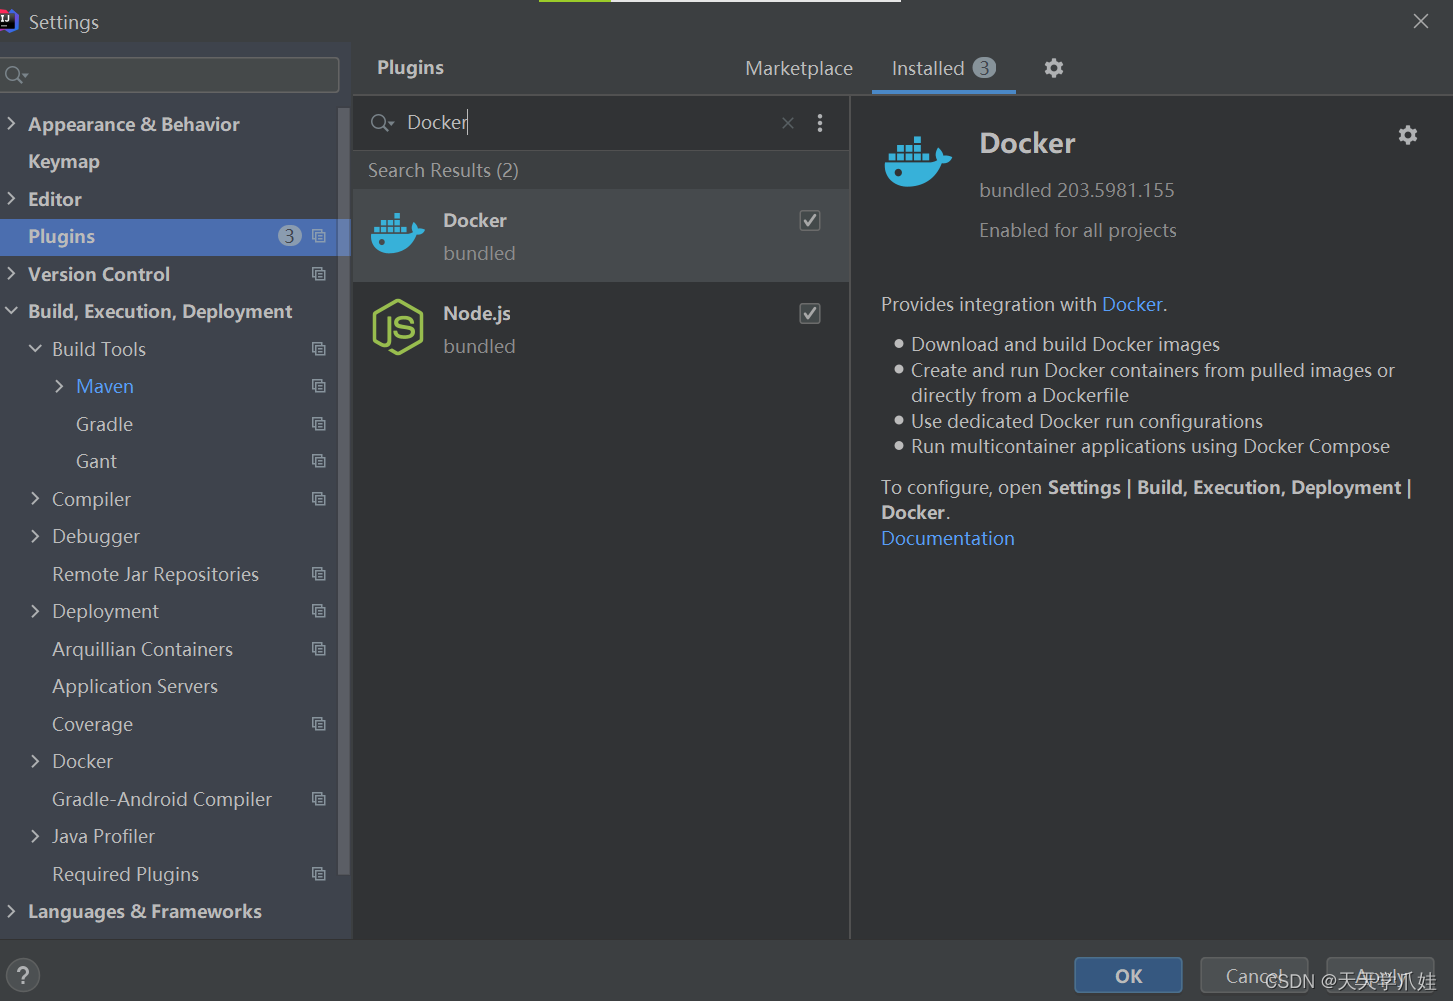Click the project-level icon next to Deployment

pos(319,611)
